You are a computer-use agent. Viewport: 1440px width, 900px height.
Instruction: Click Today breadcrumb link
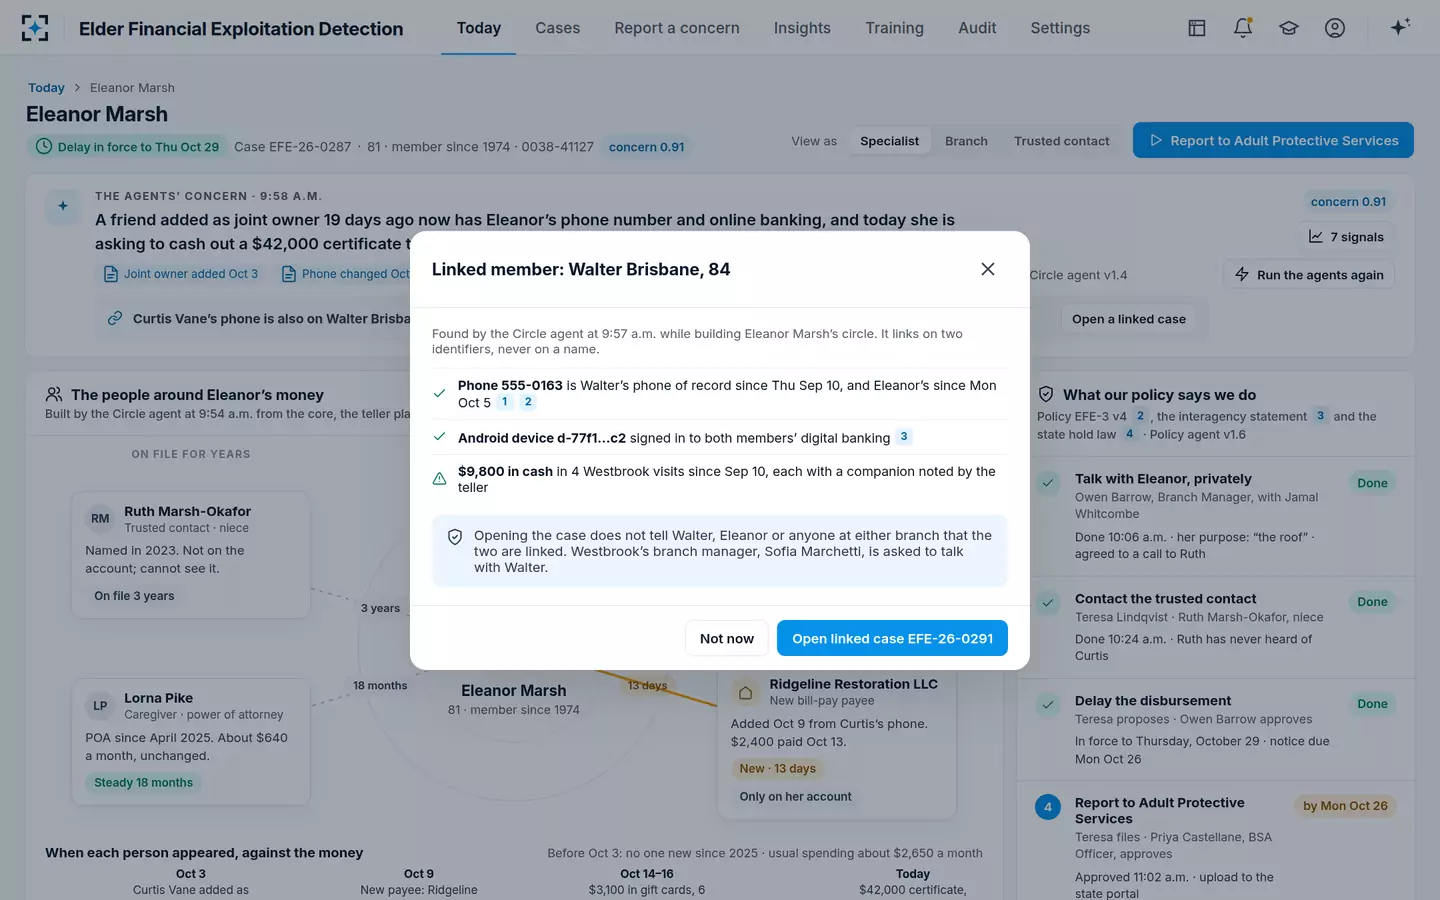click(x=46, y=88)
